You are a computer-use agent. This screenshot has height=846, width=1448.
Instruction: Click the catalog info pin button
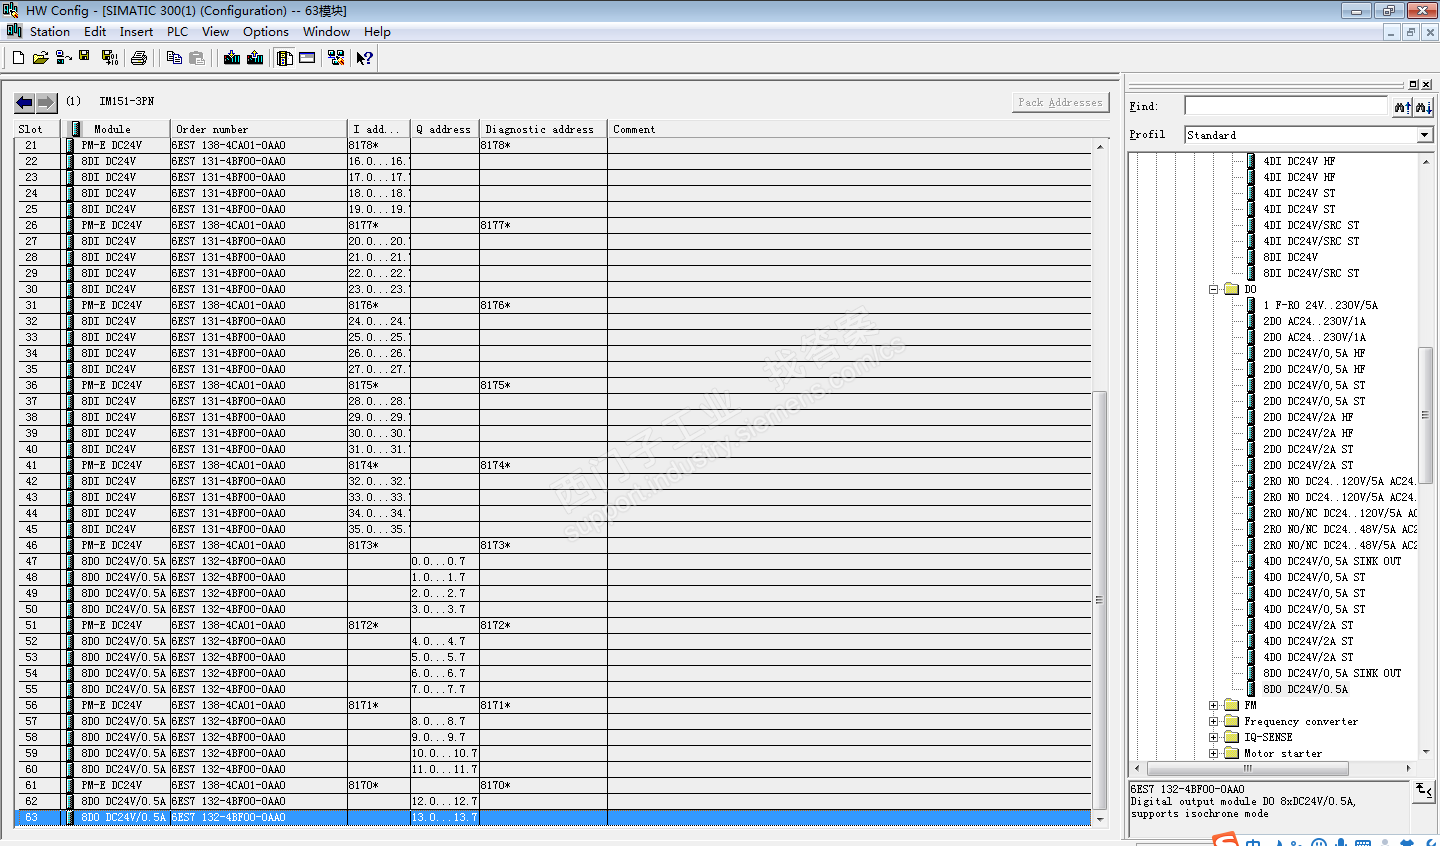click(x=1424, y=790)
